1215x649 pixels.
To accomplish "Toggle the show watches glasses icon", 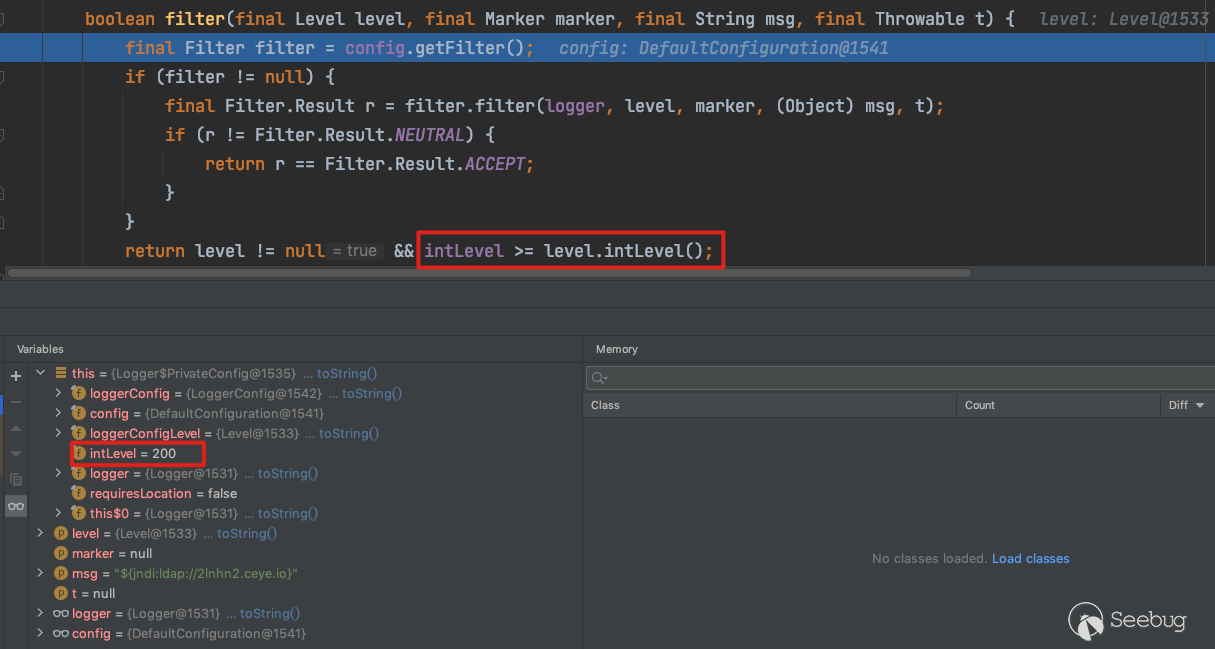I will 16,506.
